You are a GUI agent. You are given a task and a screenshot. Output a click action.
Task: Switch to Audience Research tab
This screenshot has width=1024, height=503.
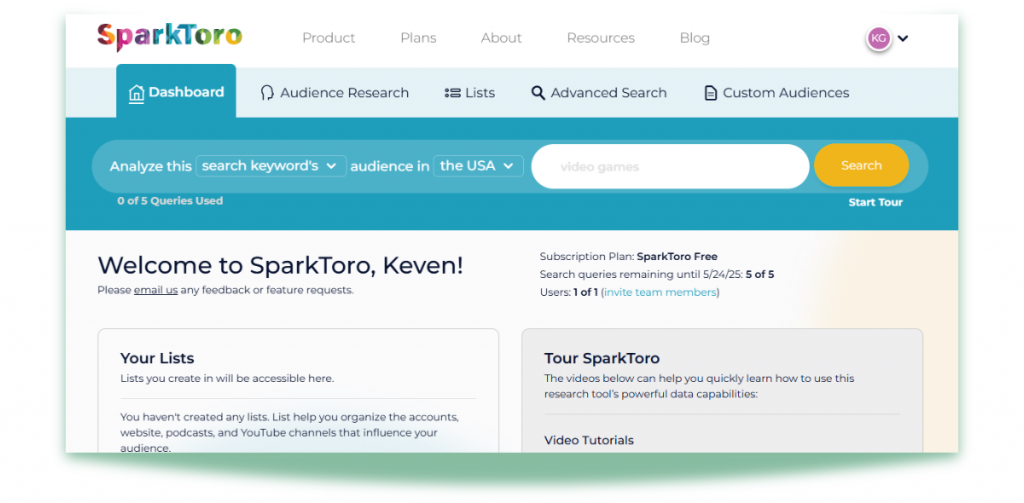pos(334,93)
